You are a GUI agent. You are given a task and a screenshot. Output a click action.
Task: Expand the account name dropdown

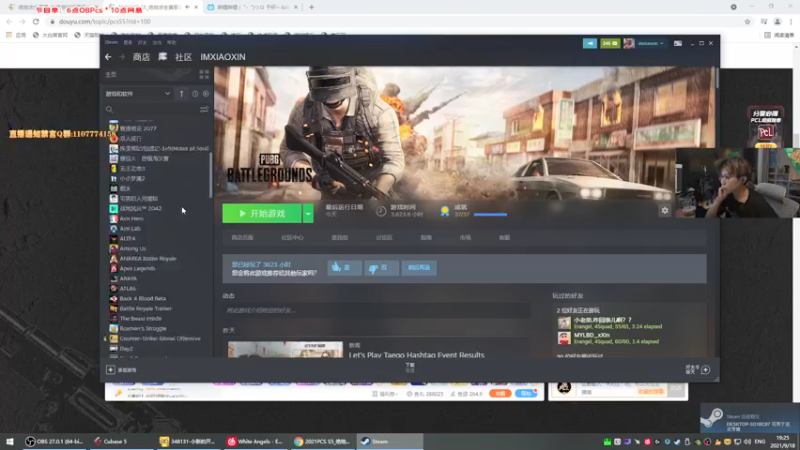click(x=651, y=43)
